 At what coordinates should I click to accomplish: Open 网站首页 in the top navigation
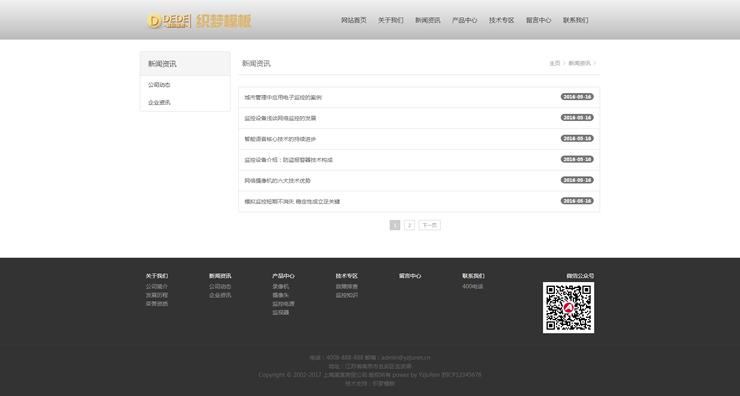coord(353,20)
